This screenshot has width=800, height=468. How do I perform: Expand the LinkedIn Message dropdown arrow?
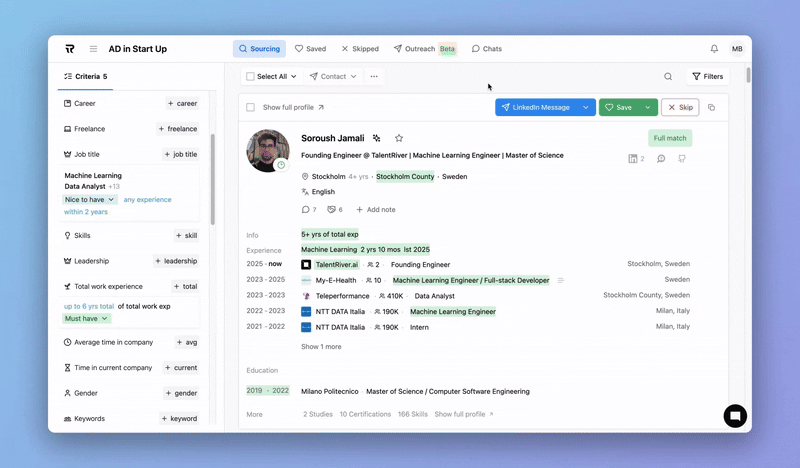(x=585, y=107)
